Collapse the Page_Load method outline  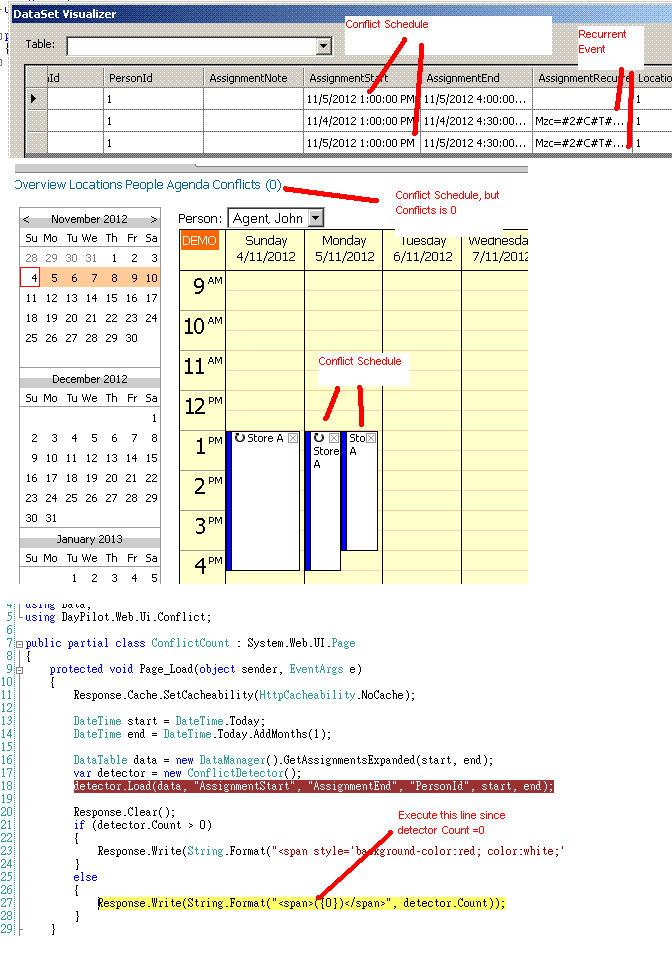pos(20,670)
